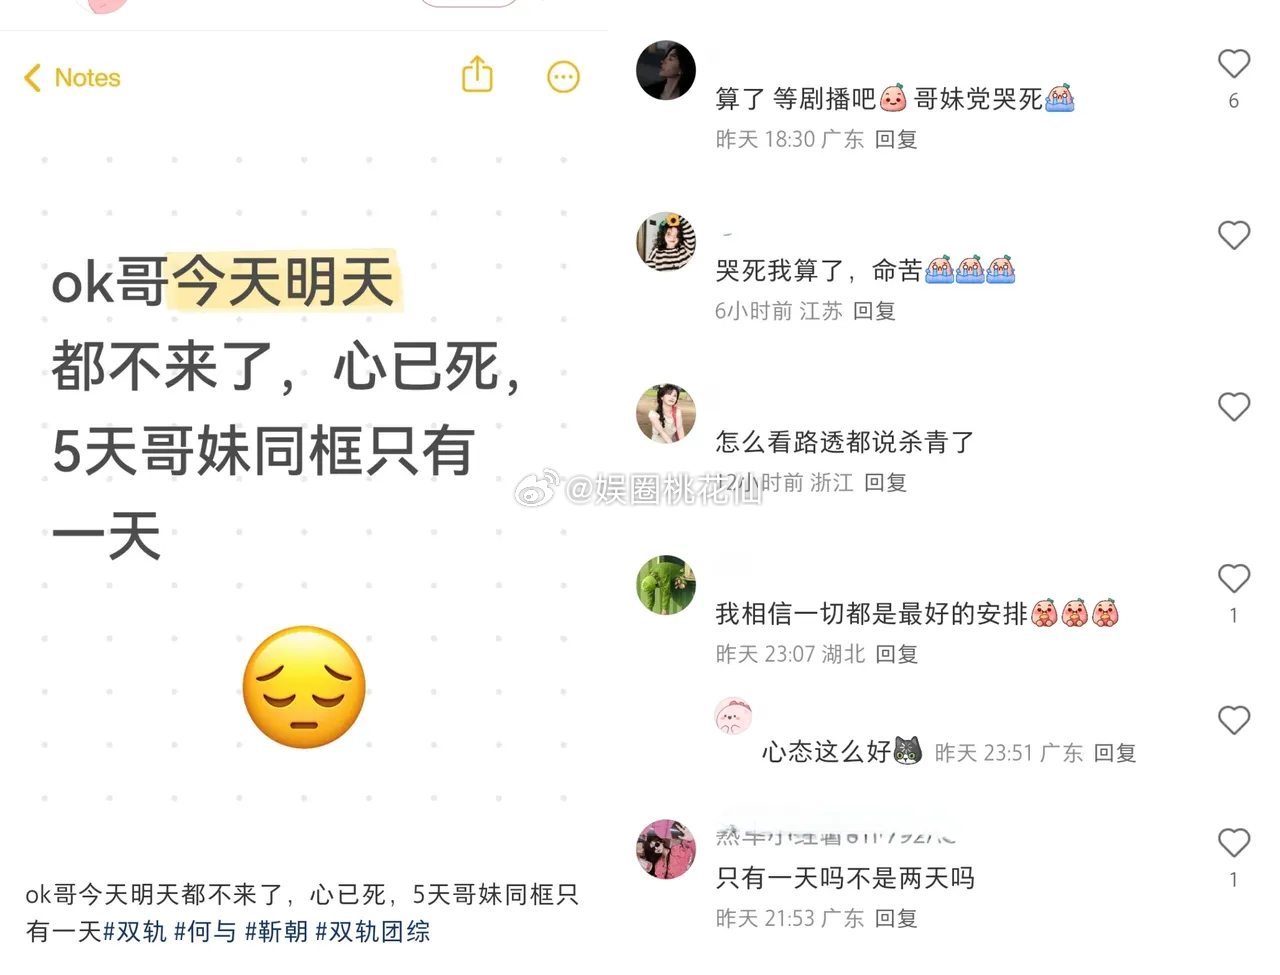This screenshot has width=1280, height=975.
Task: Like the comment '哭死我算了，命苦'
Action: pos(1234,236)
